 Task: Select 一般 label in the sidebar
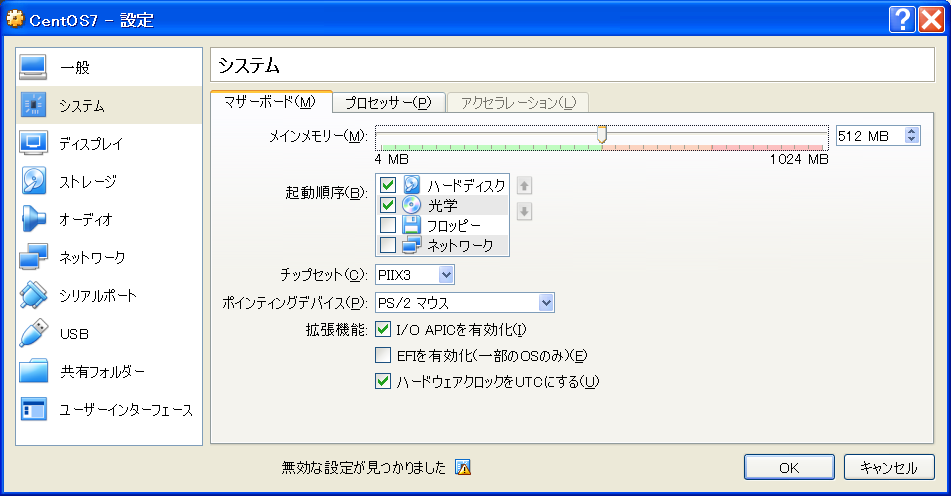tap(75, 67)
